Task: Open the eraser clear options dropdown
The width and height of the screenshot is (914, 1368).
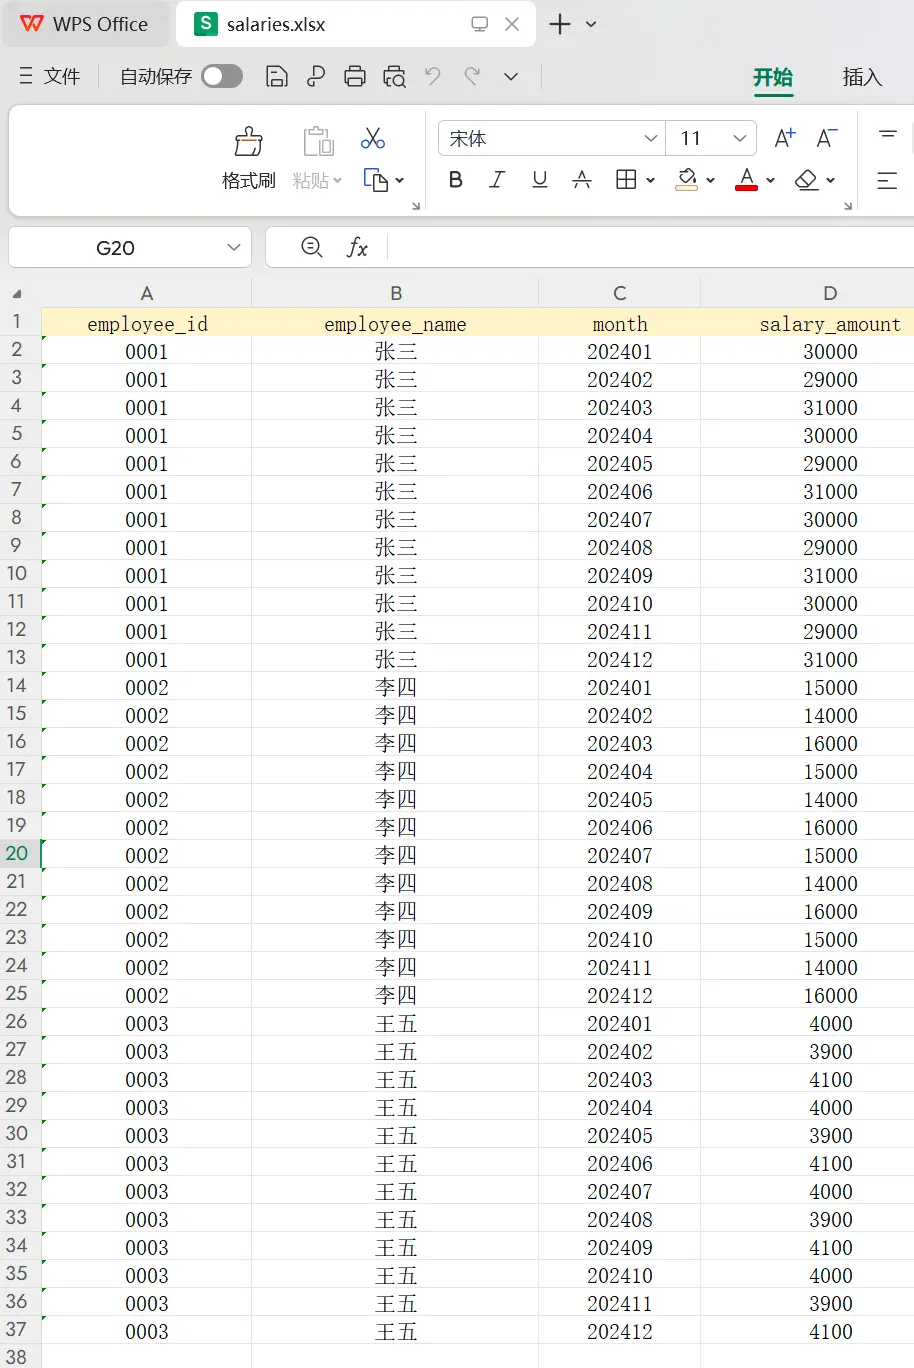Action: [x=830, y=181]
